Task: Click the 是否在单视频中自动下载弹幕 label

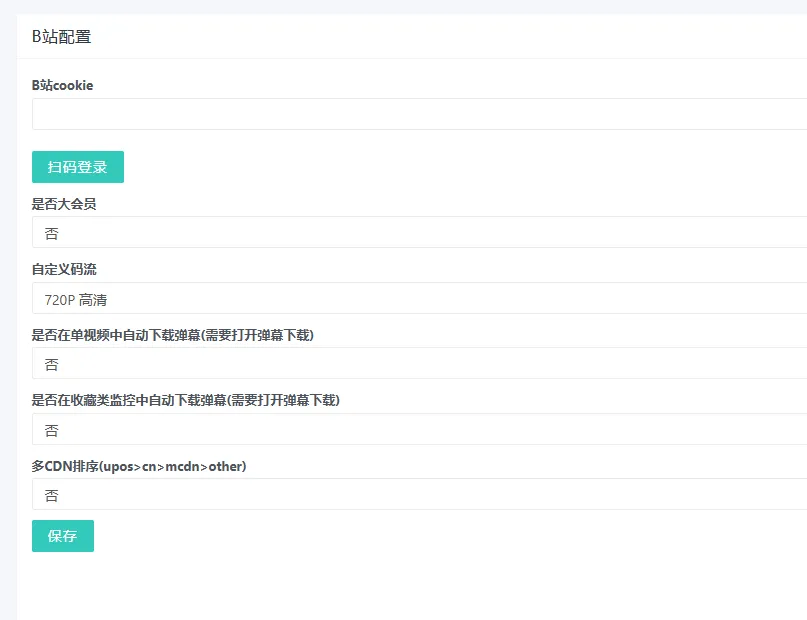Action: coord(173,335)
